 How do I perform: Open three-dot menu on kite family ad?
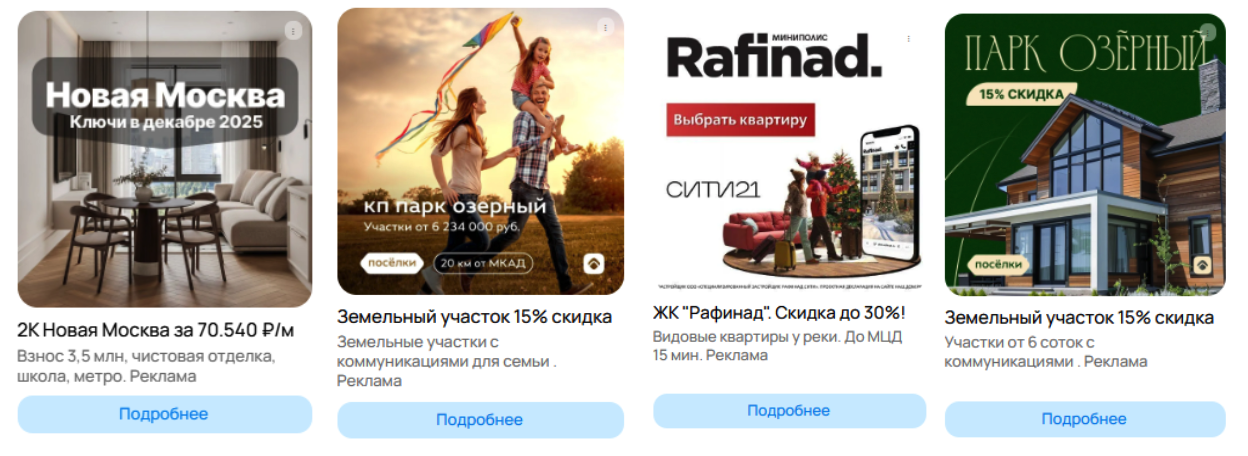click(604, 27)
